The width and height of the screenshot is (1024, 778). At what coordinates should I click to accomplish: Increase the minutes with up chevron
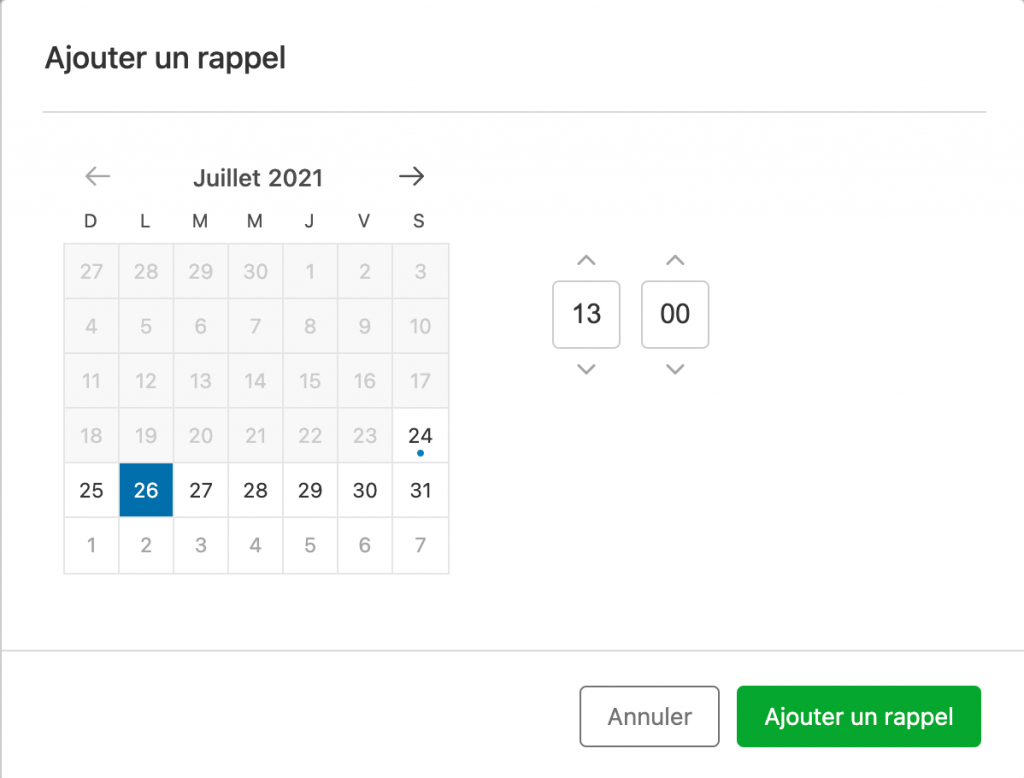[675, 261]
